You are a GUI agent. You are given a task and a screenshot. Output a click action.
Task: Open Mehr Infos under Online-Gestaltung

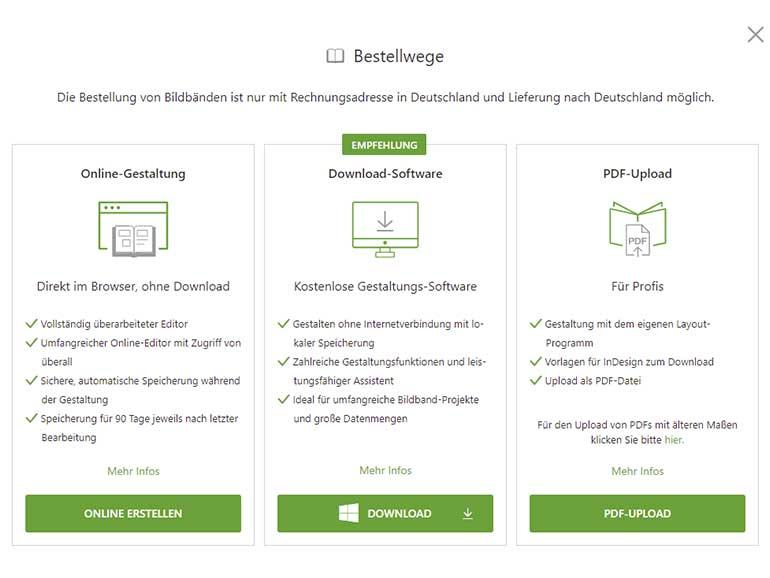click(x=134, y=471)
